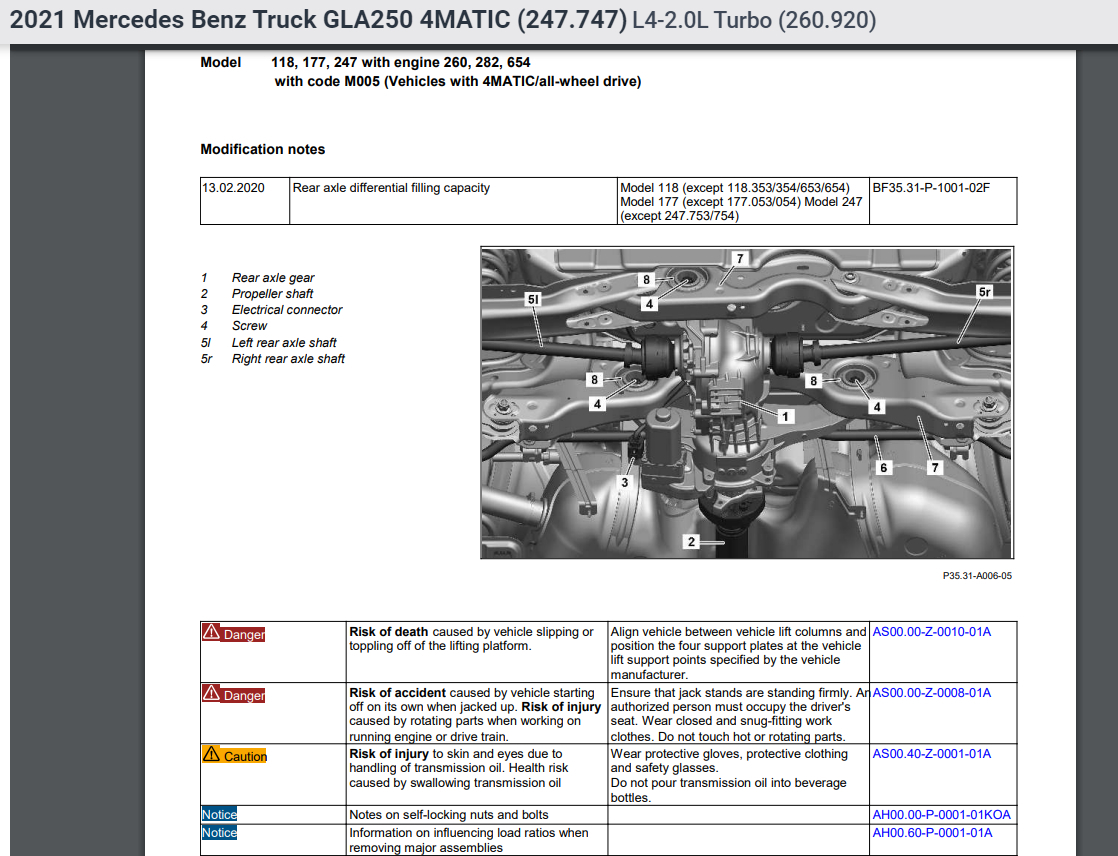Click callout label 6 in diagram

point(883,468)
